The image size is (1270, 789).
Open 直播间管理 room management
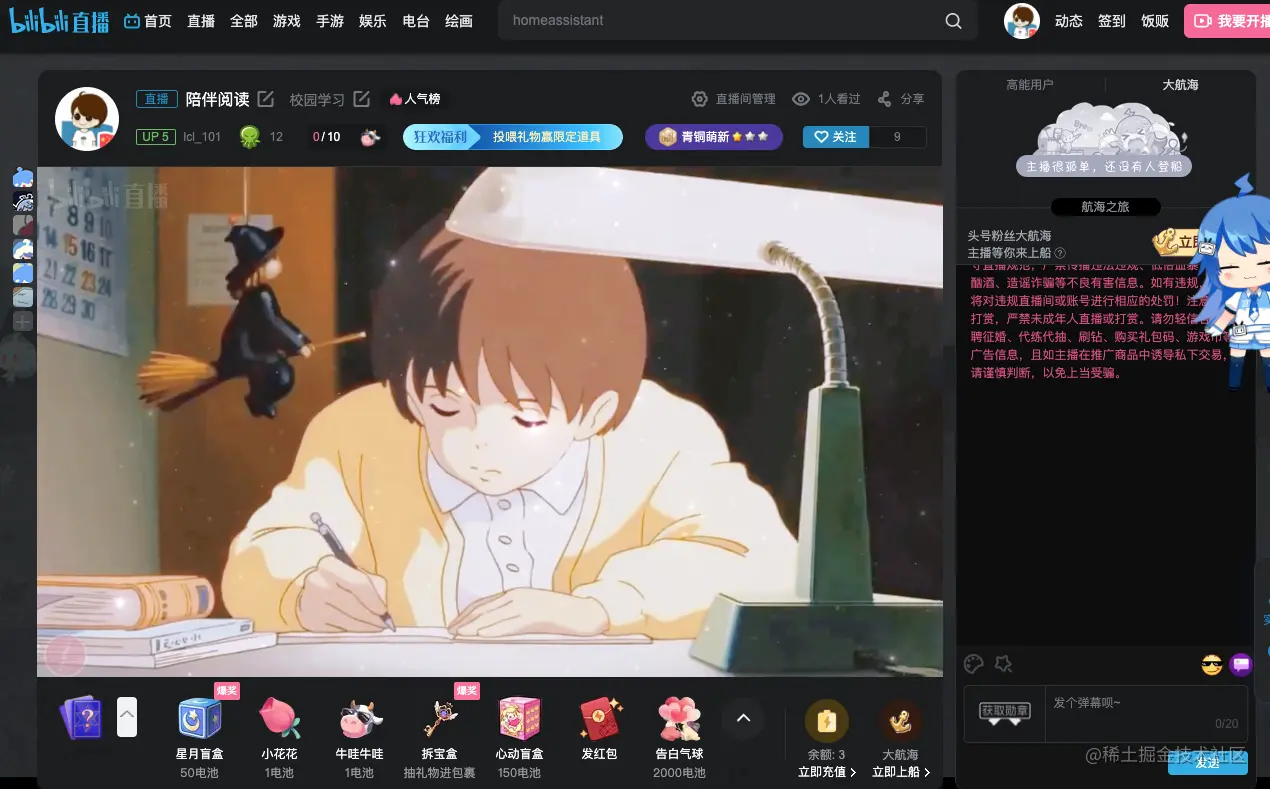[734, 99]
